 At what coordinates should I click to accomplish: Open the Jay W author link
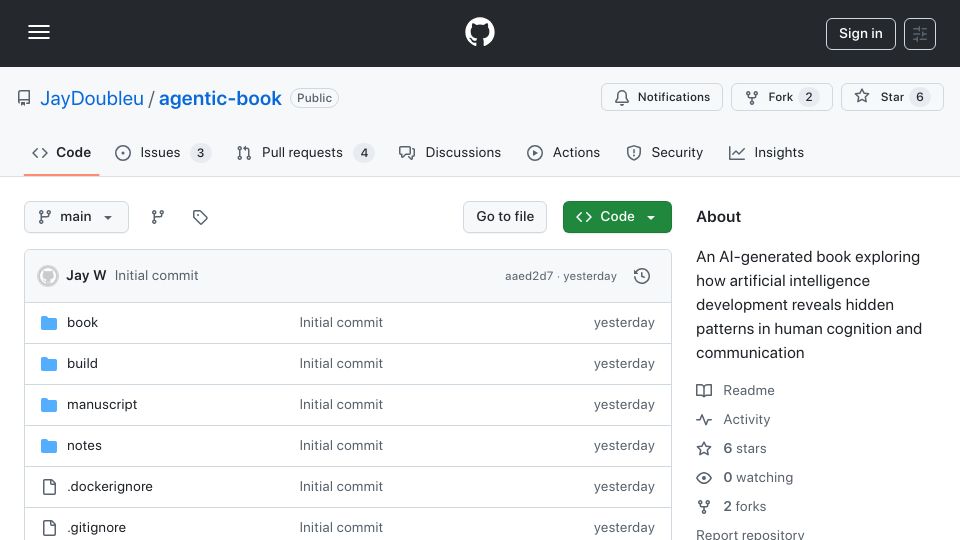86,276
